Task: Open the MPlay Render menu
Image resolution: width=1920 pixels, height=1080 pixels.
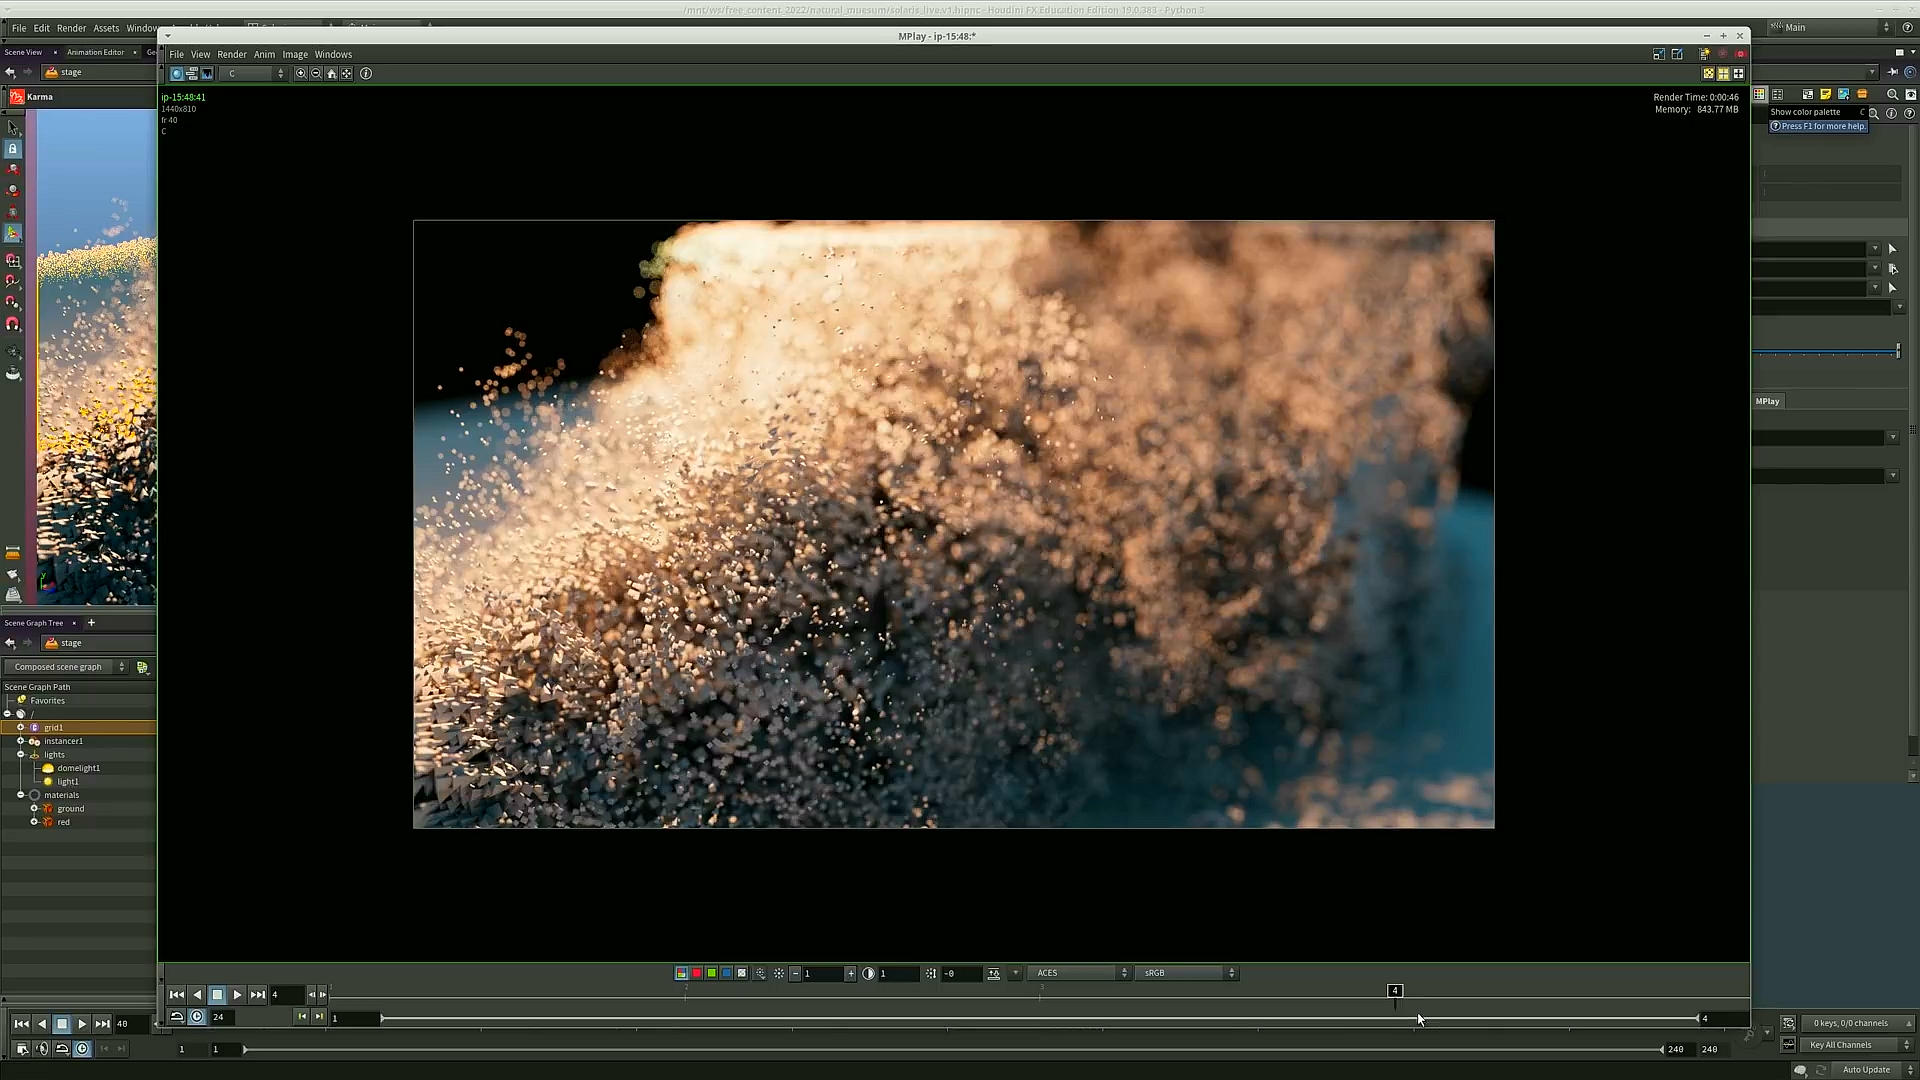Action: click(x=231, y=55)
